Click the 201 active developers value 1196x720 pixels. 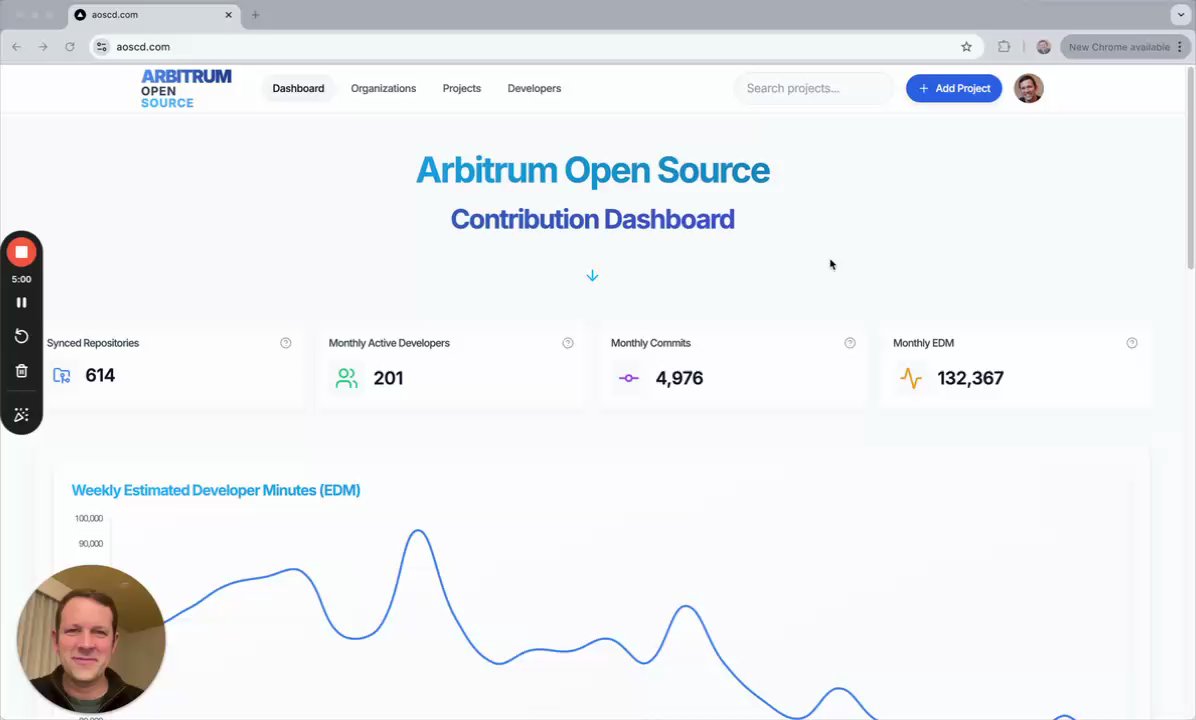[388, 378]
